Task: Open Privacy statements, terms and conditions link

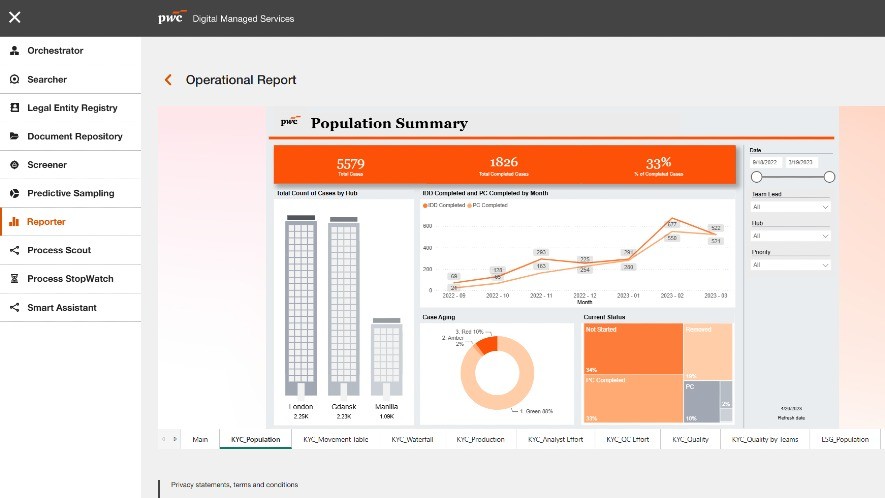Action: pyautogui.click(x=234, y=484)
